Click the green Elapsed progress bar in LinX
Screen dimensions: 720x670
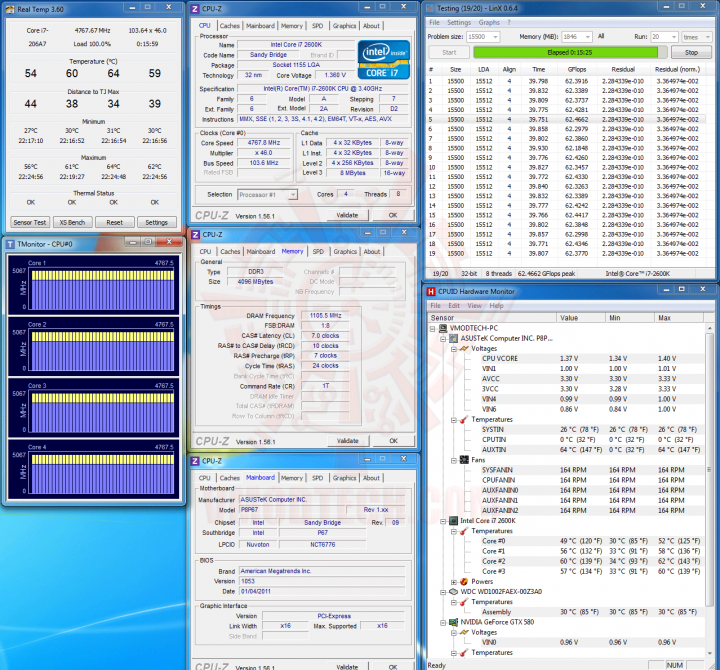point(569,52)
